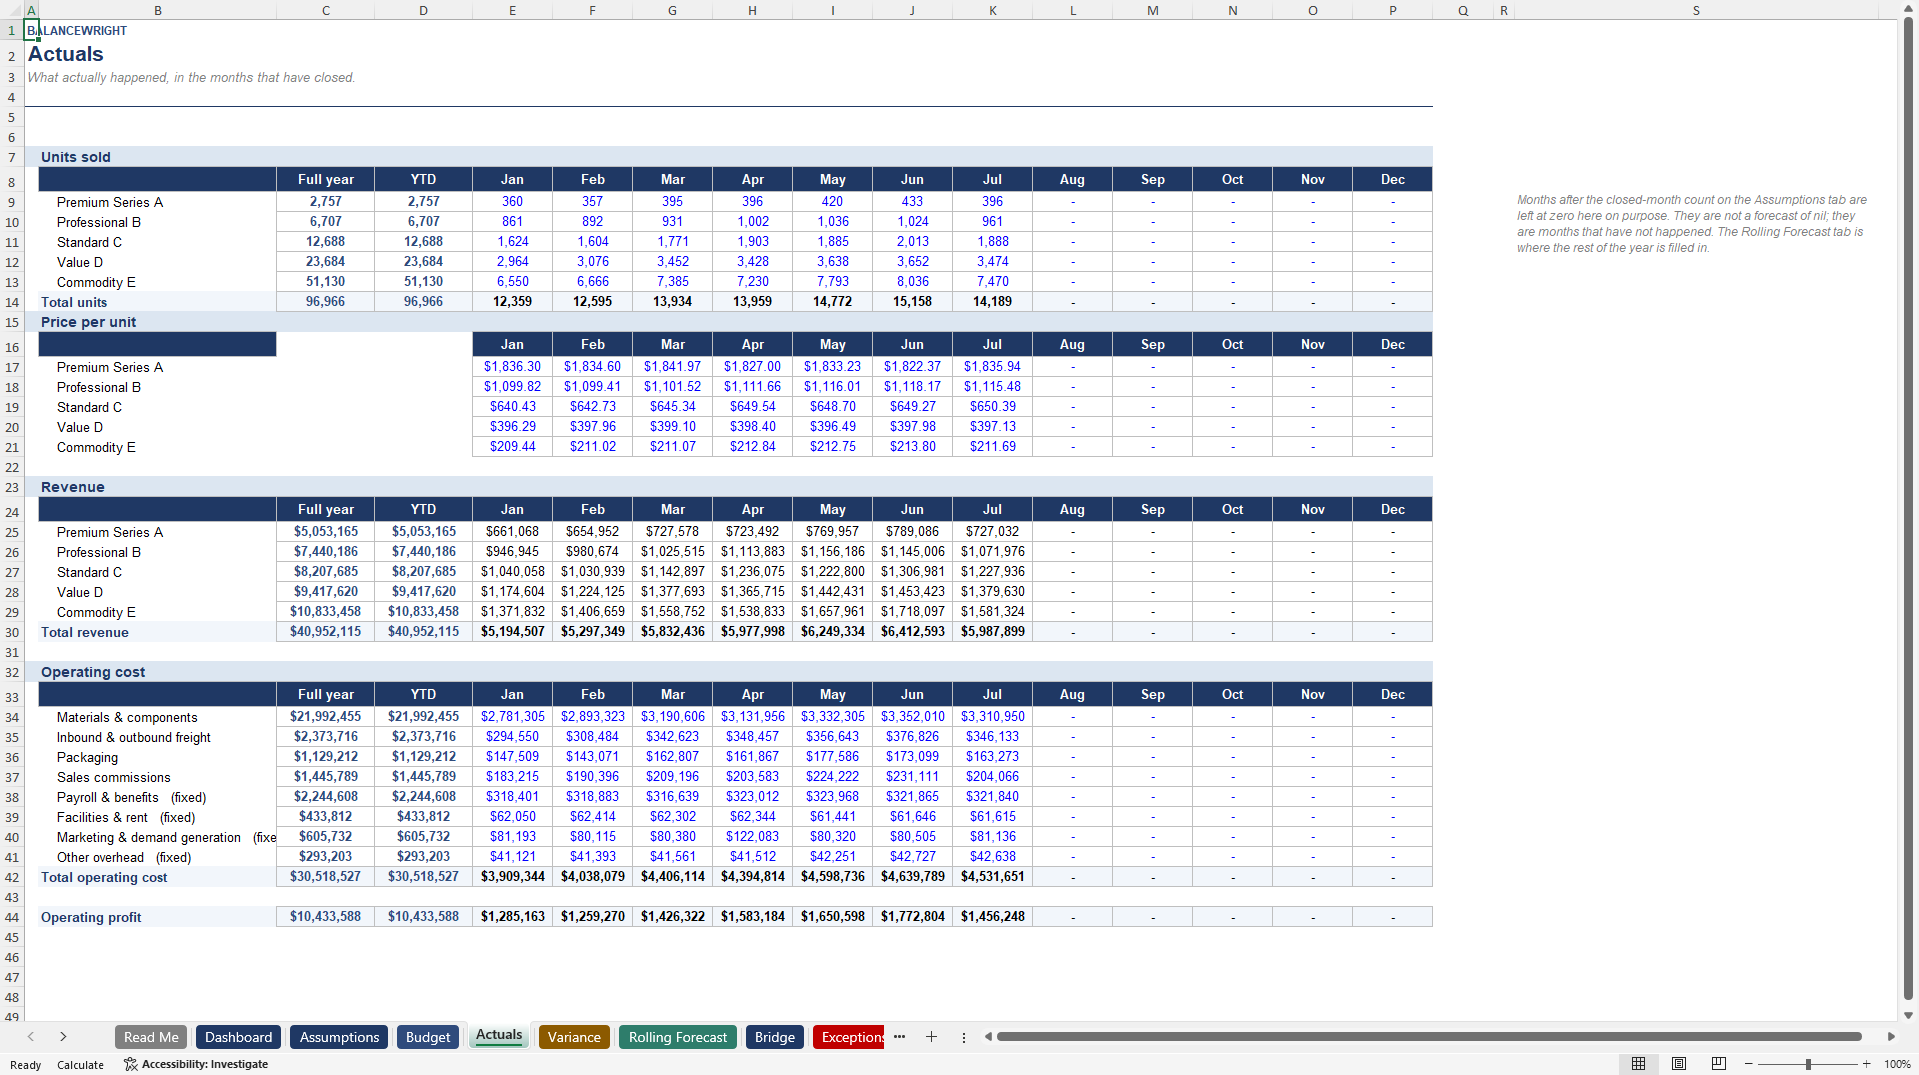Switch to the Dashboard sheet tab
This screenshot has height=1075, width=1919.
tap(238, 1037)
